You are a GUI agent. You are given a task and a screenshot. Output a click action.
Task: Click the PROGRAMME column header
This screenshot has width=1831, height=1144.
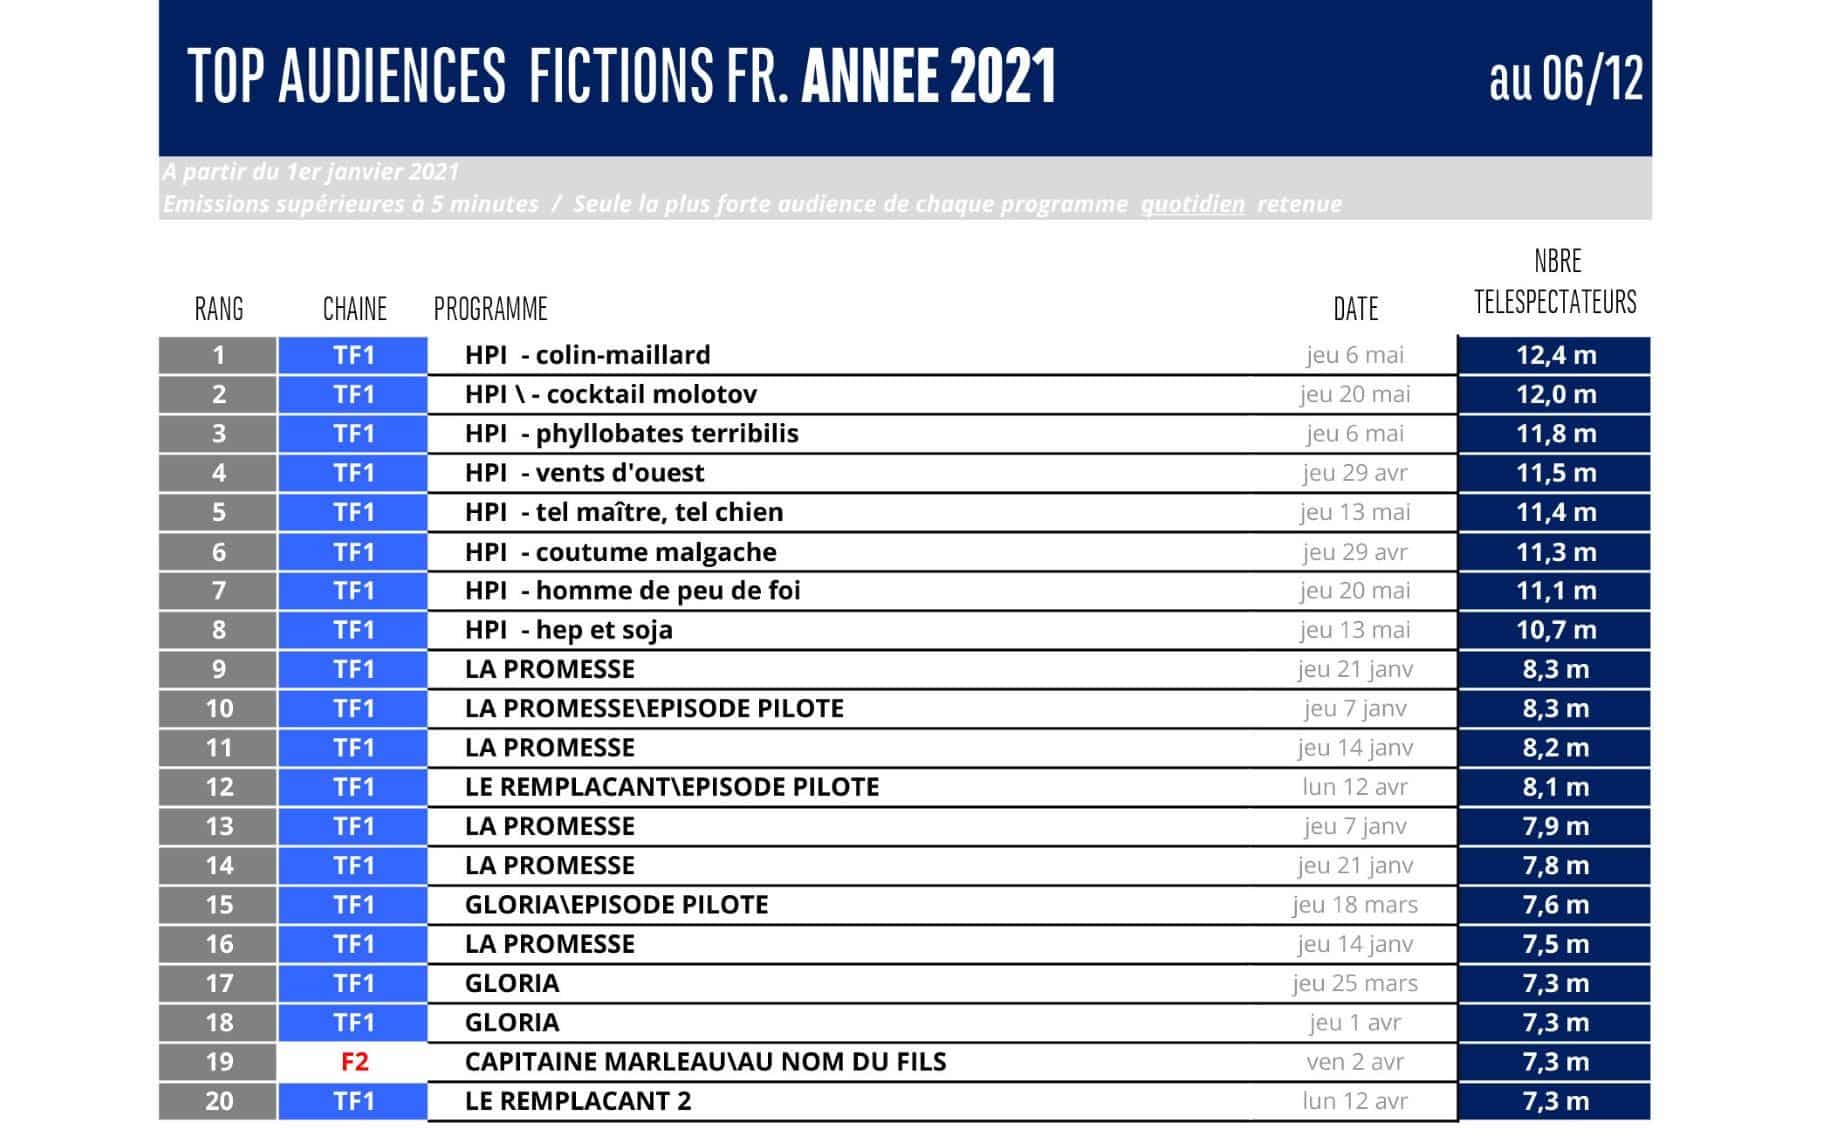point(490,308)
